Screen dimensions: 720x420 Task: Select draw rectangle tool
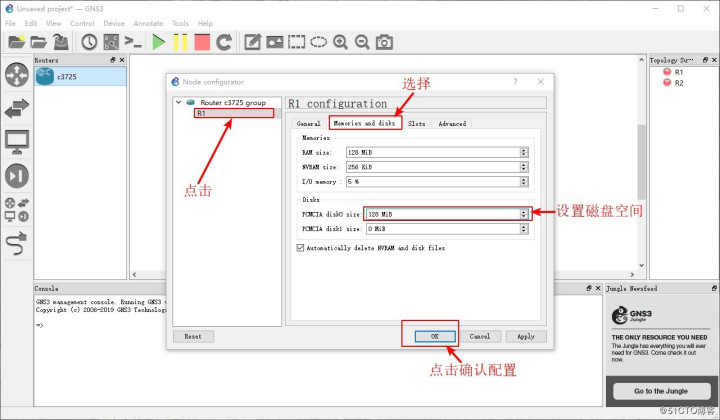pos(296,42)
